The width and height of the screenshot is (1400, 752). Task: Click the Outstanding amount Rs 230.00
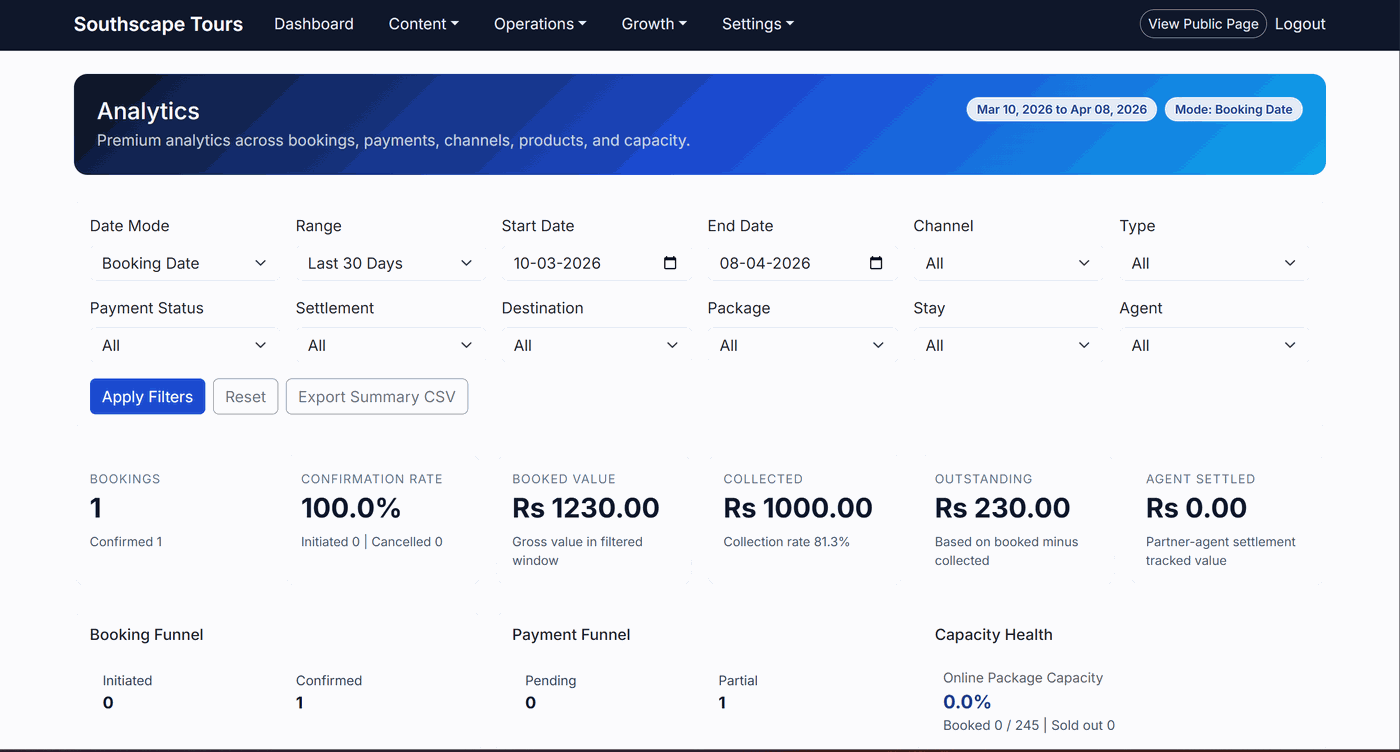pos(1003,508)
